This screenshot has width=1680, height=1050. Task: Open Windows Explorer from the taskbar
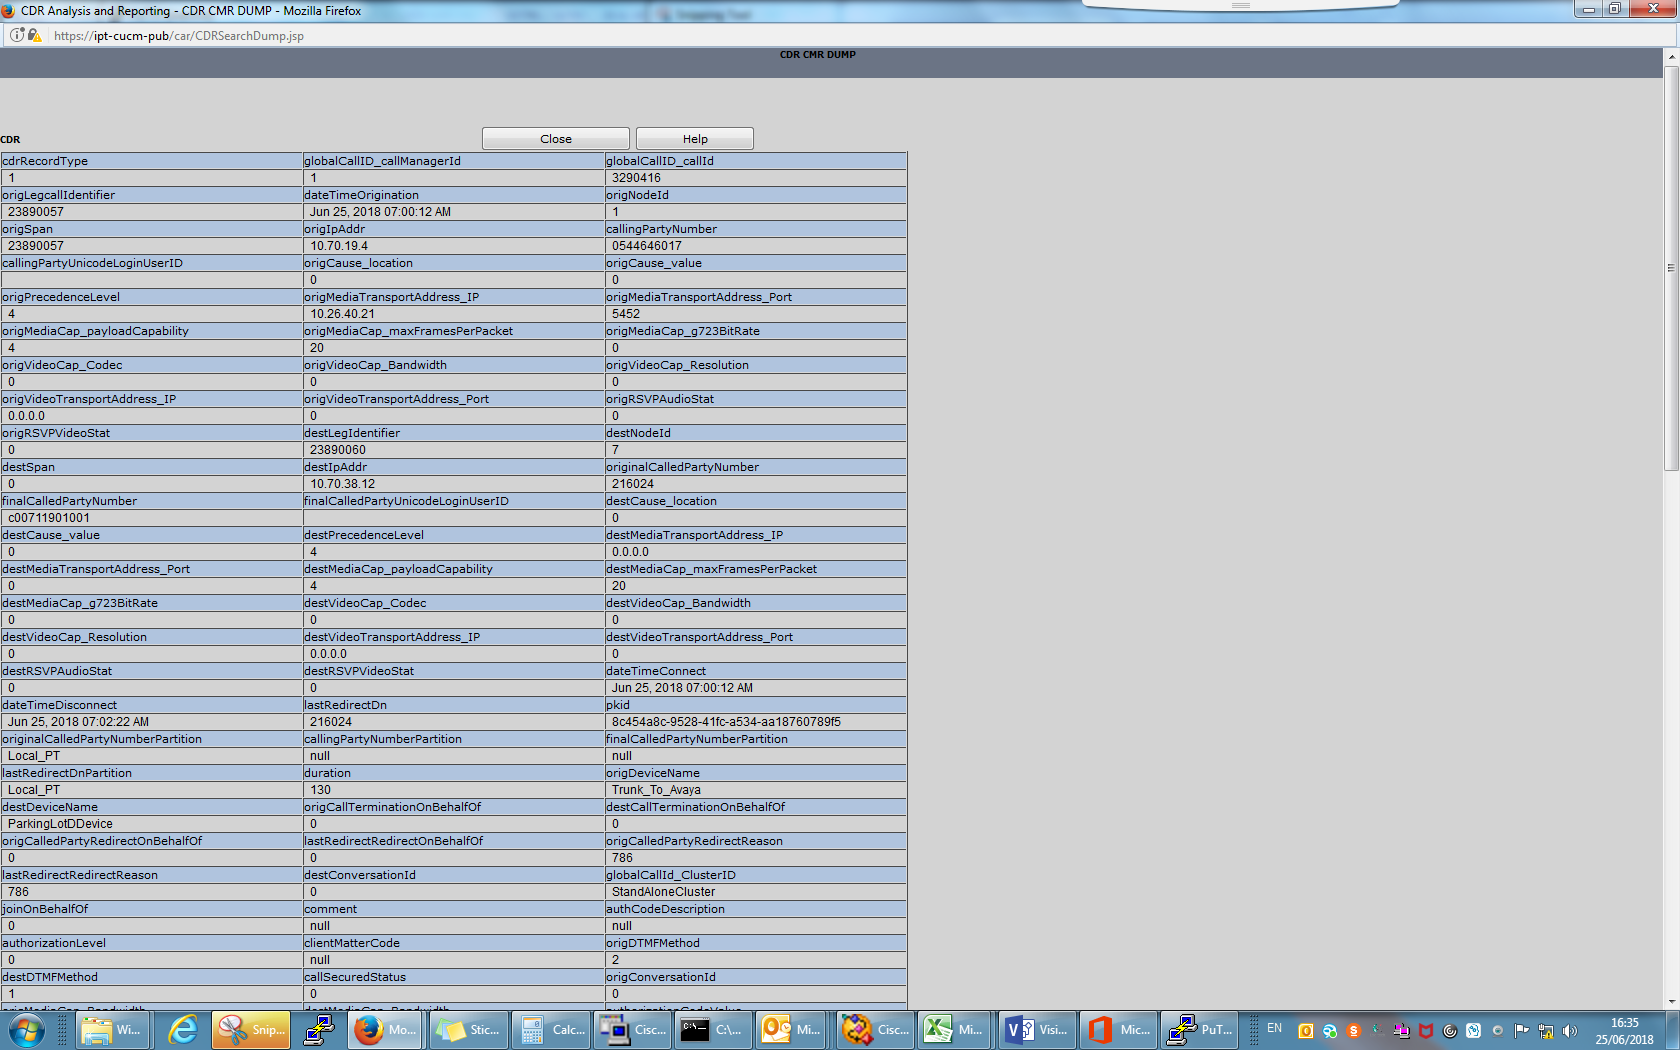(110, 1030)
